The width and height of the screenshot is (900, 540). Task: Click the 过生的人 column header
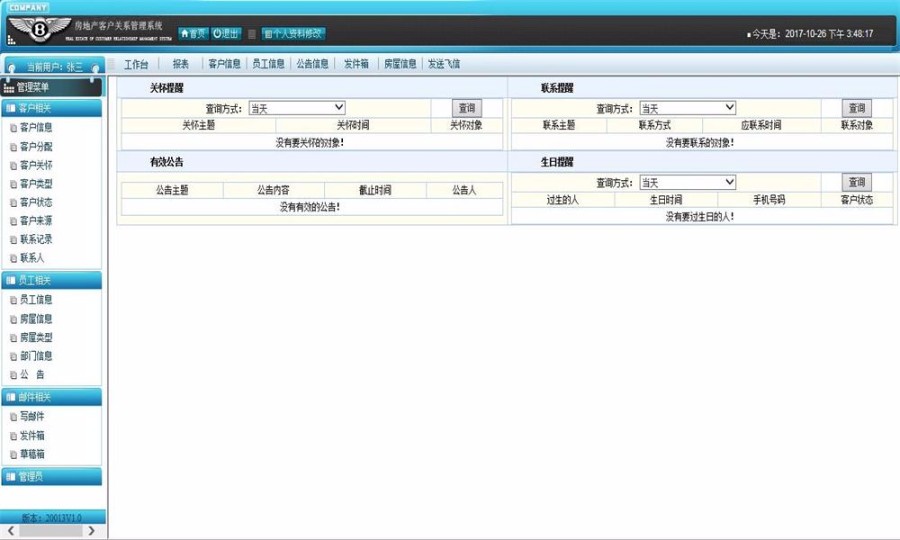pos(562,200)
